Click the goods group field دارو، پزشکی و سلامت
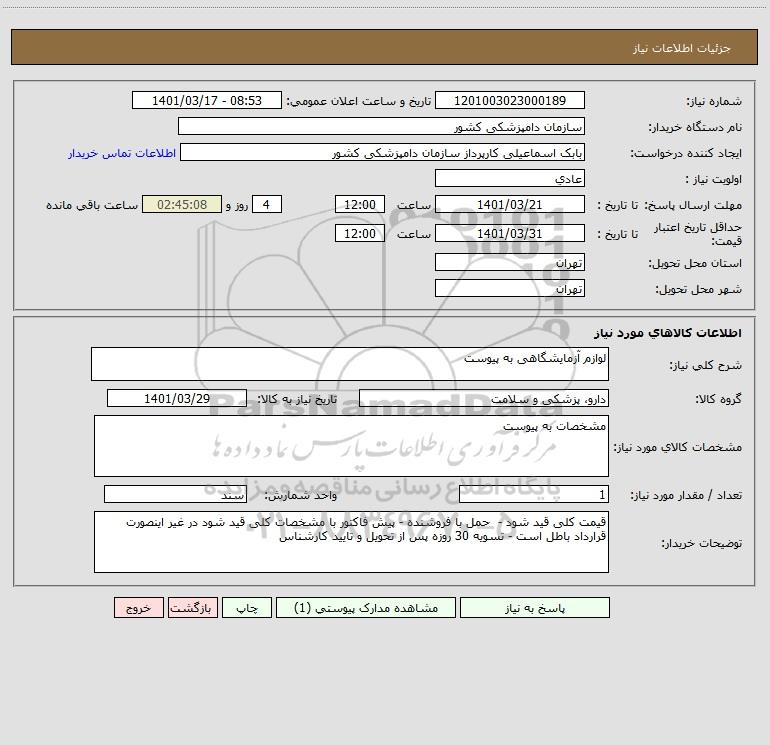770x745 pixels. click(x=484, y=398)
